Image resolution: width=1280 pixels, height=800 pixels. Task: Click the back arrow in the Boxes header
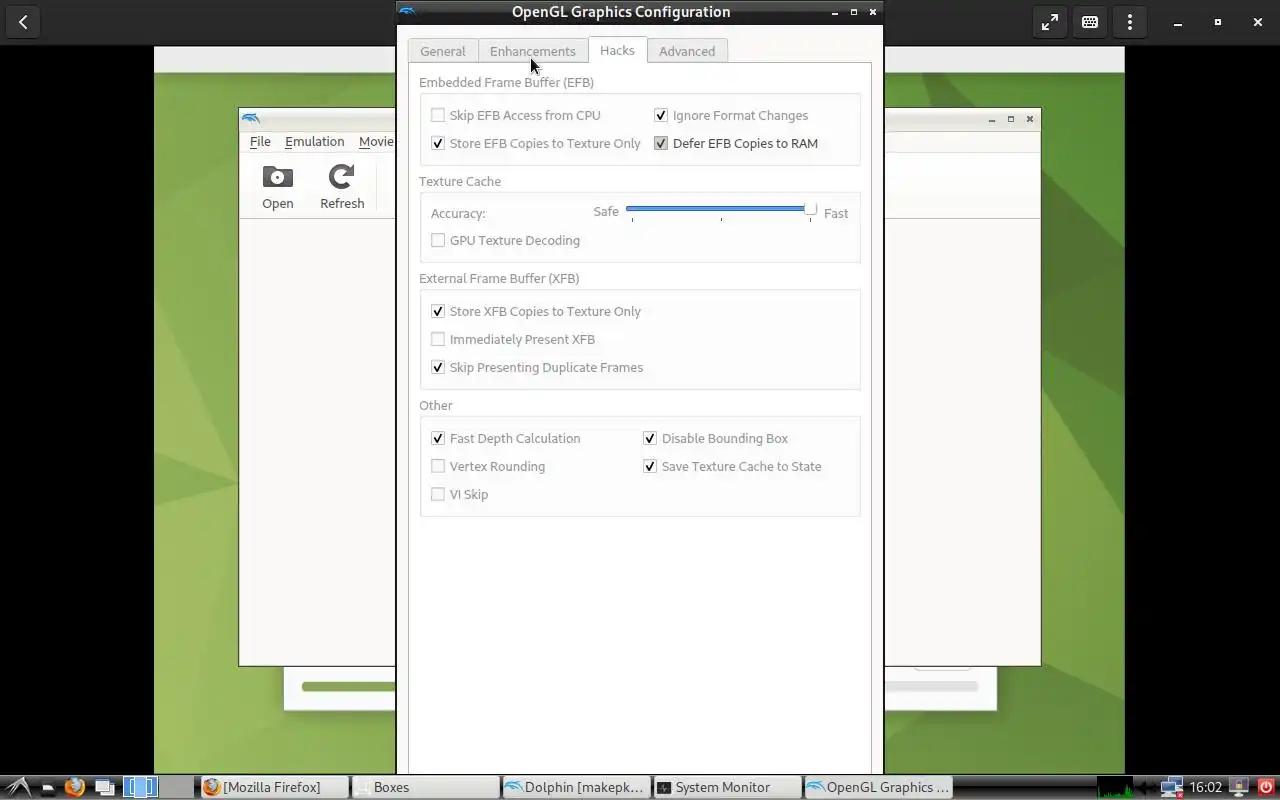(23, 22)
